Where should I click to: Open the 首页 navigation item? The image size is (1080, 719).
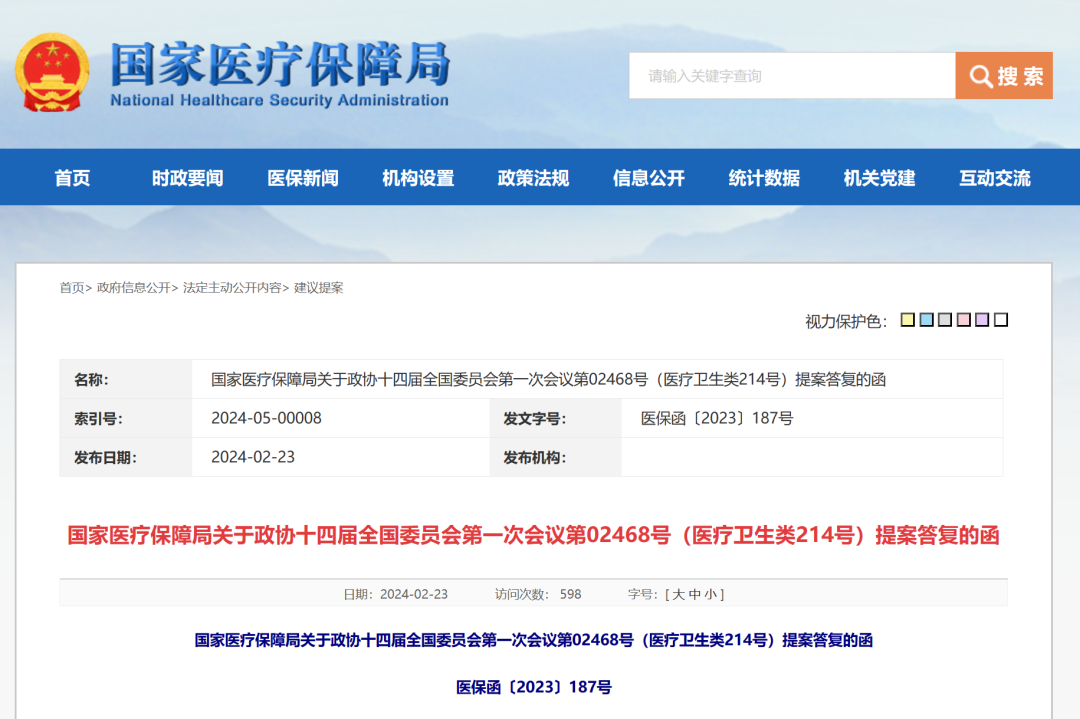click(72, 178)
